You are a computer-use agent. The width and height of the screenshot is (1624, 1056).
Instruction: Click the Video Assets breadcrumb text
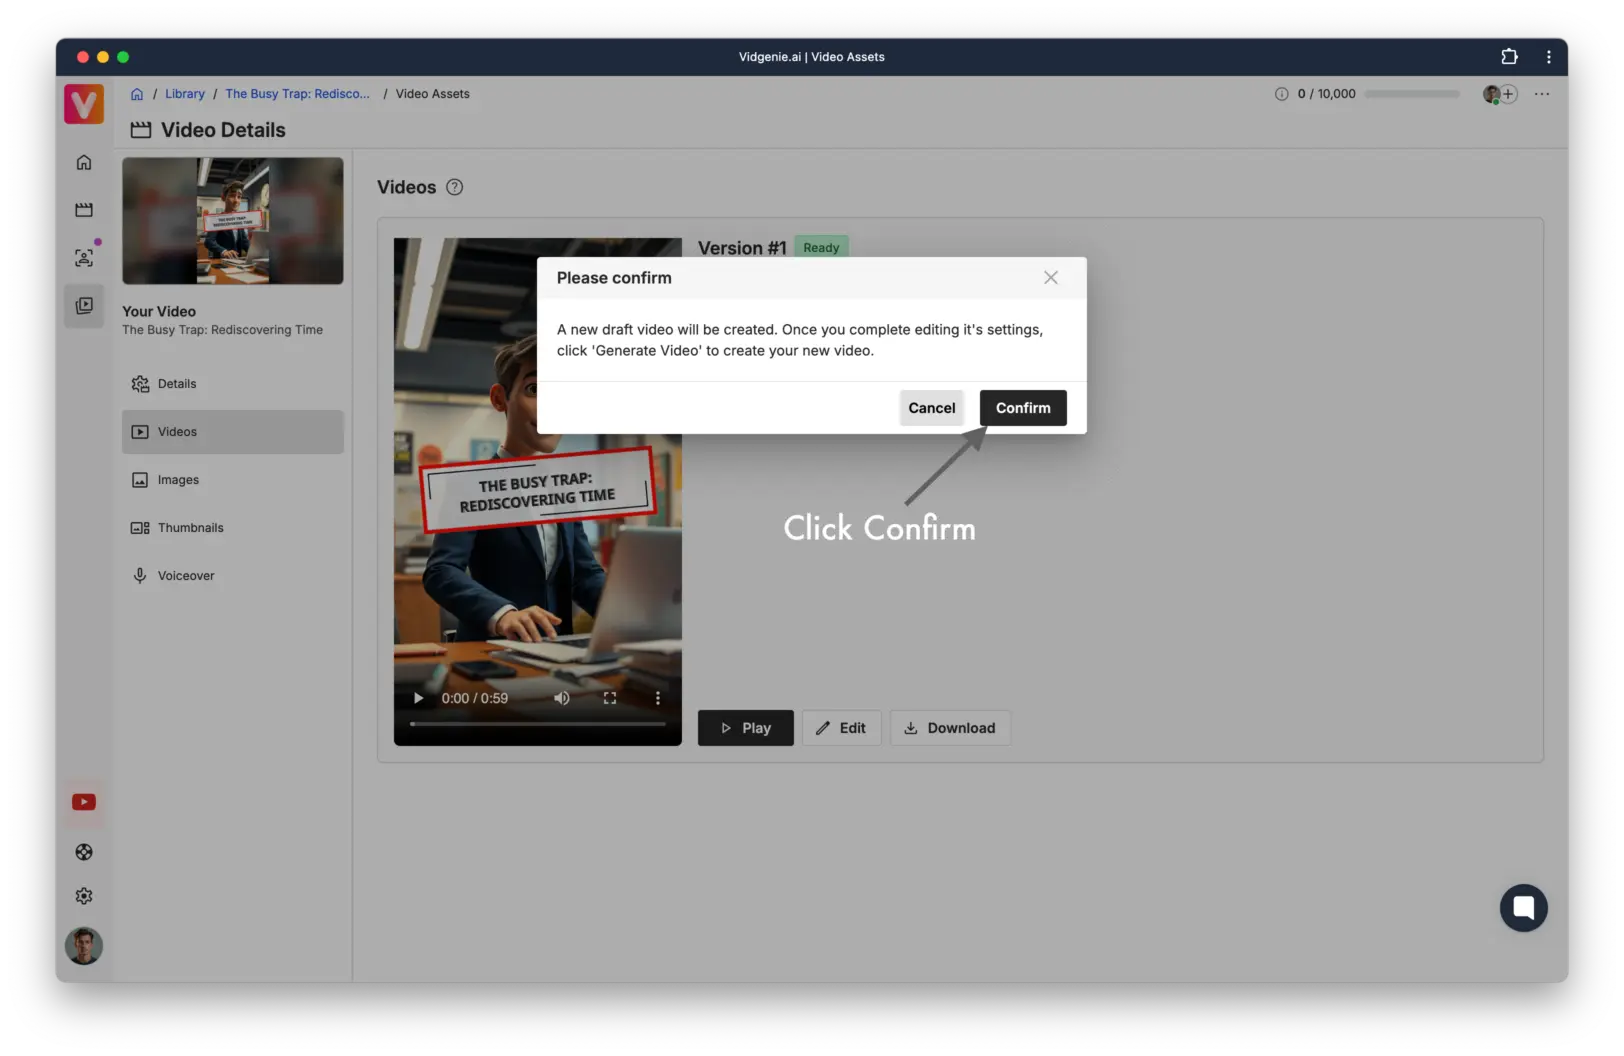pos(433,94)
